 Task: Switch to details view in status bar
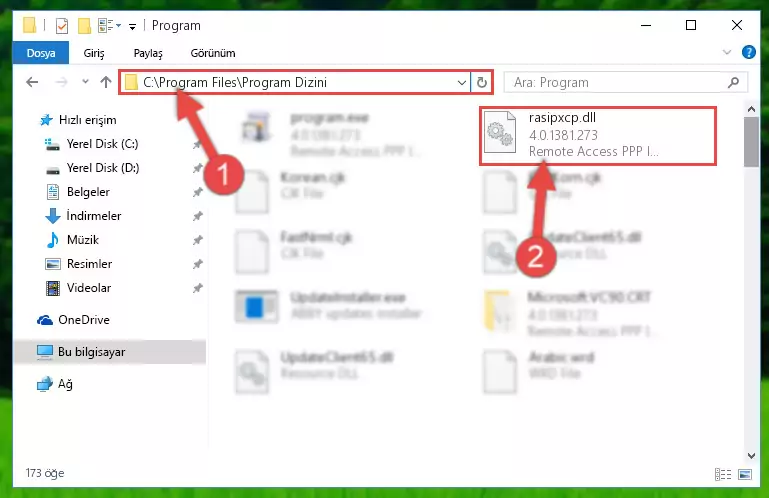tap(723, 474)
